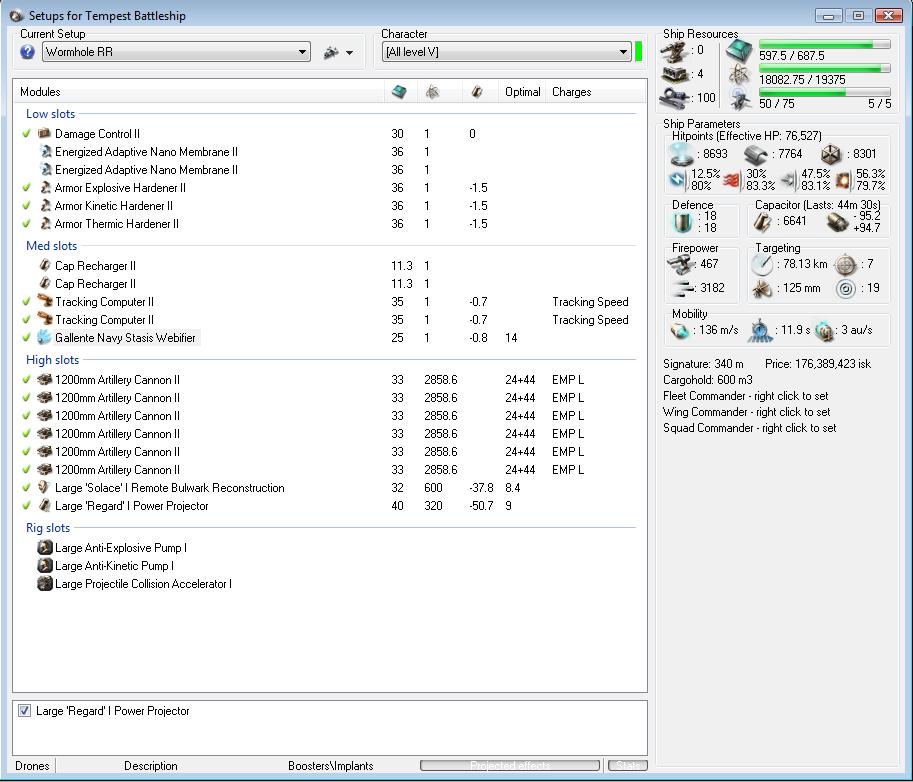Click the Damage Control II module icon
Viewport: 913px width, 782px height.
tap(44, 133)
